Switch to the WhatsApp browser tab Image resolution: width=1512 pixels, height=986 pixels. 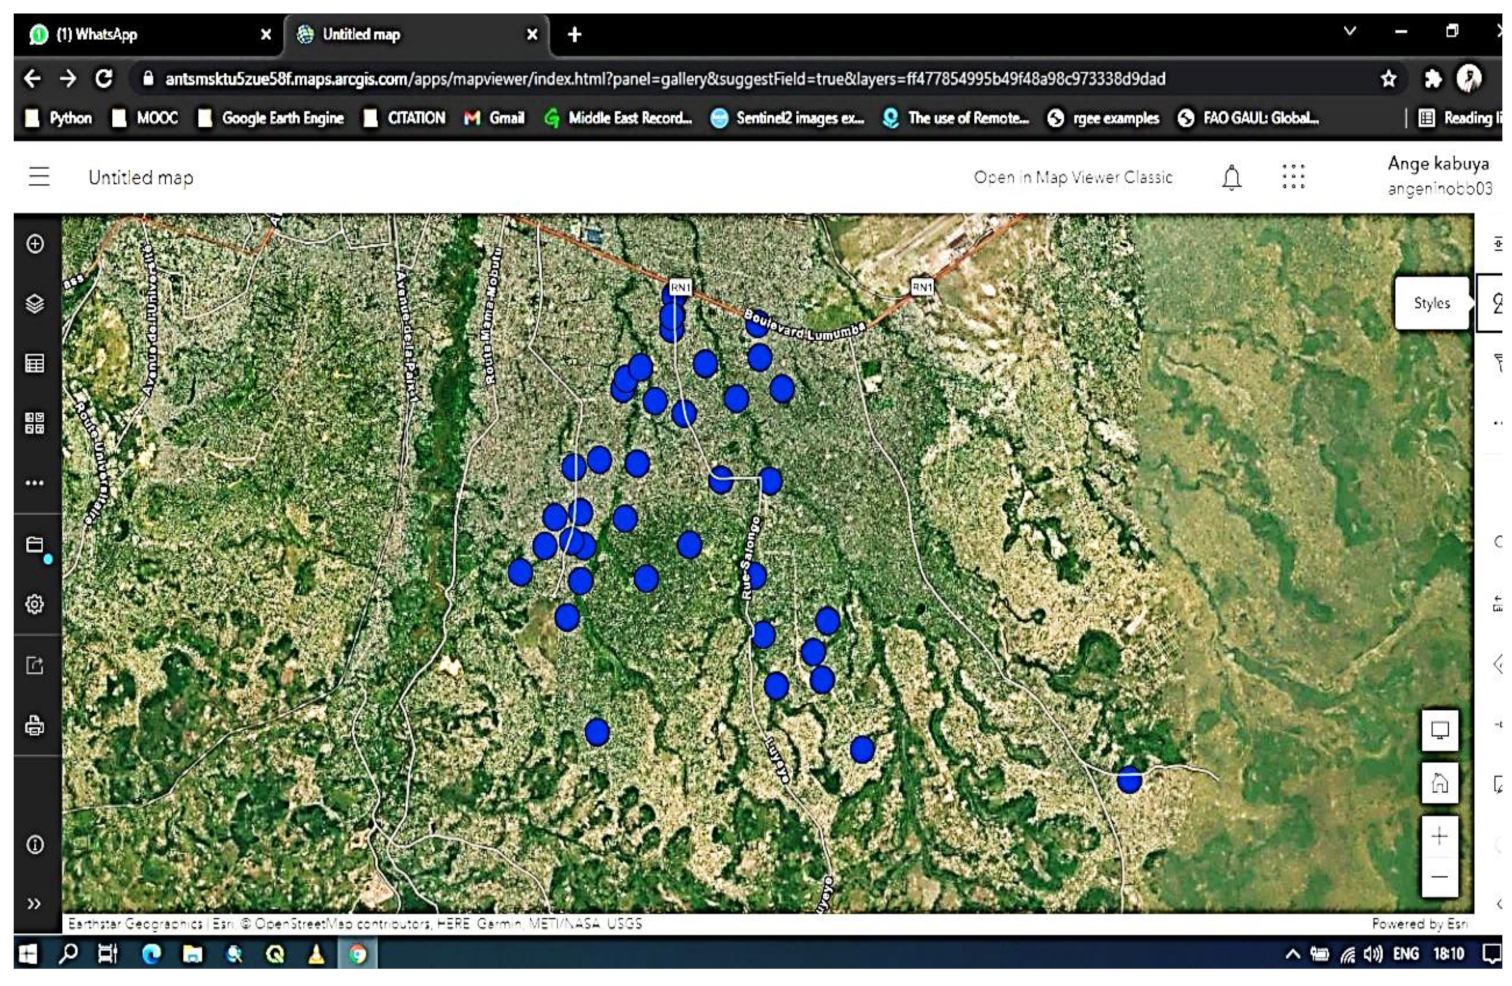pos(97,35)
